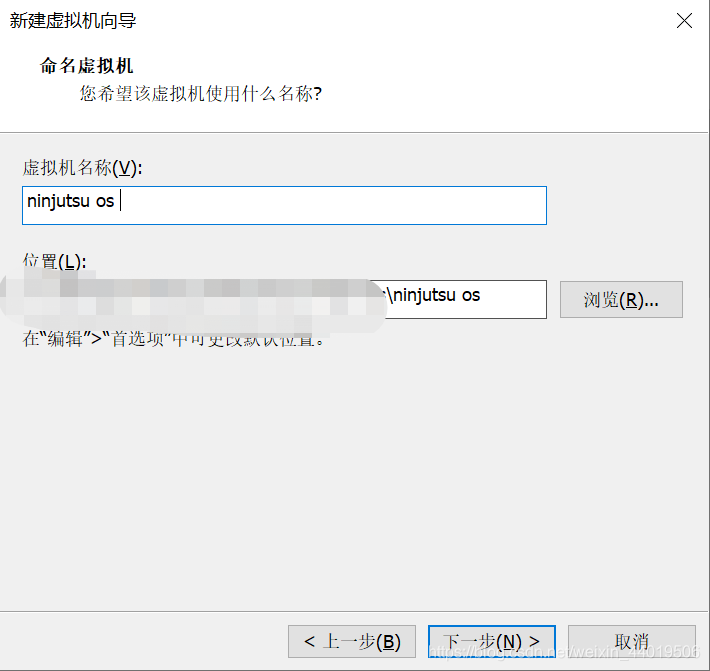Click the 虚拟机名称(V): label
This screenshot has width=710, height=671.
coord(82,168)
